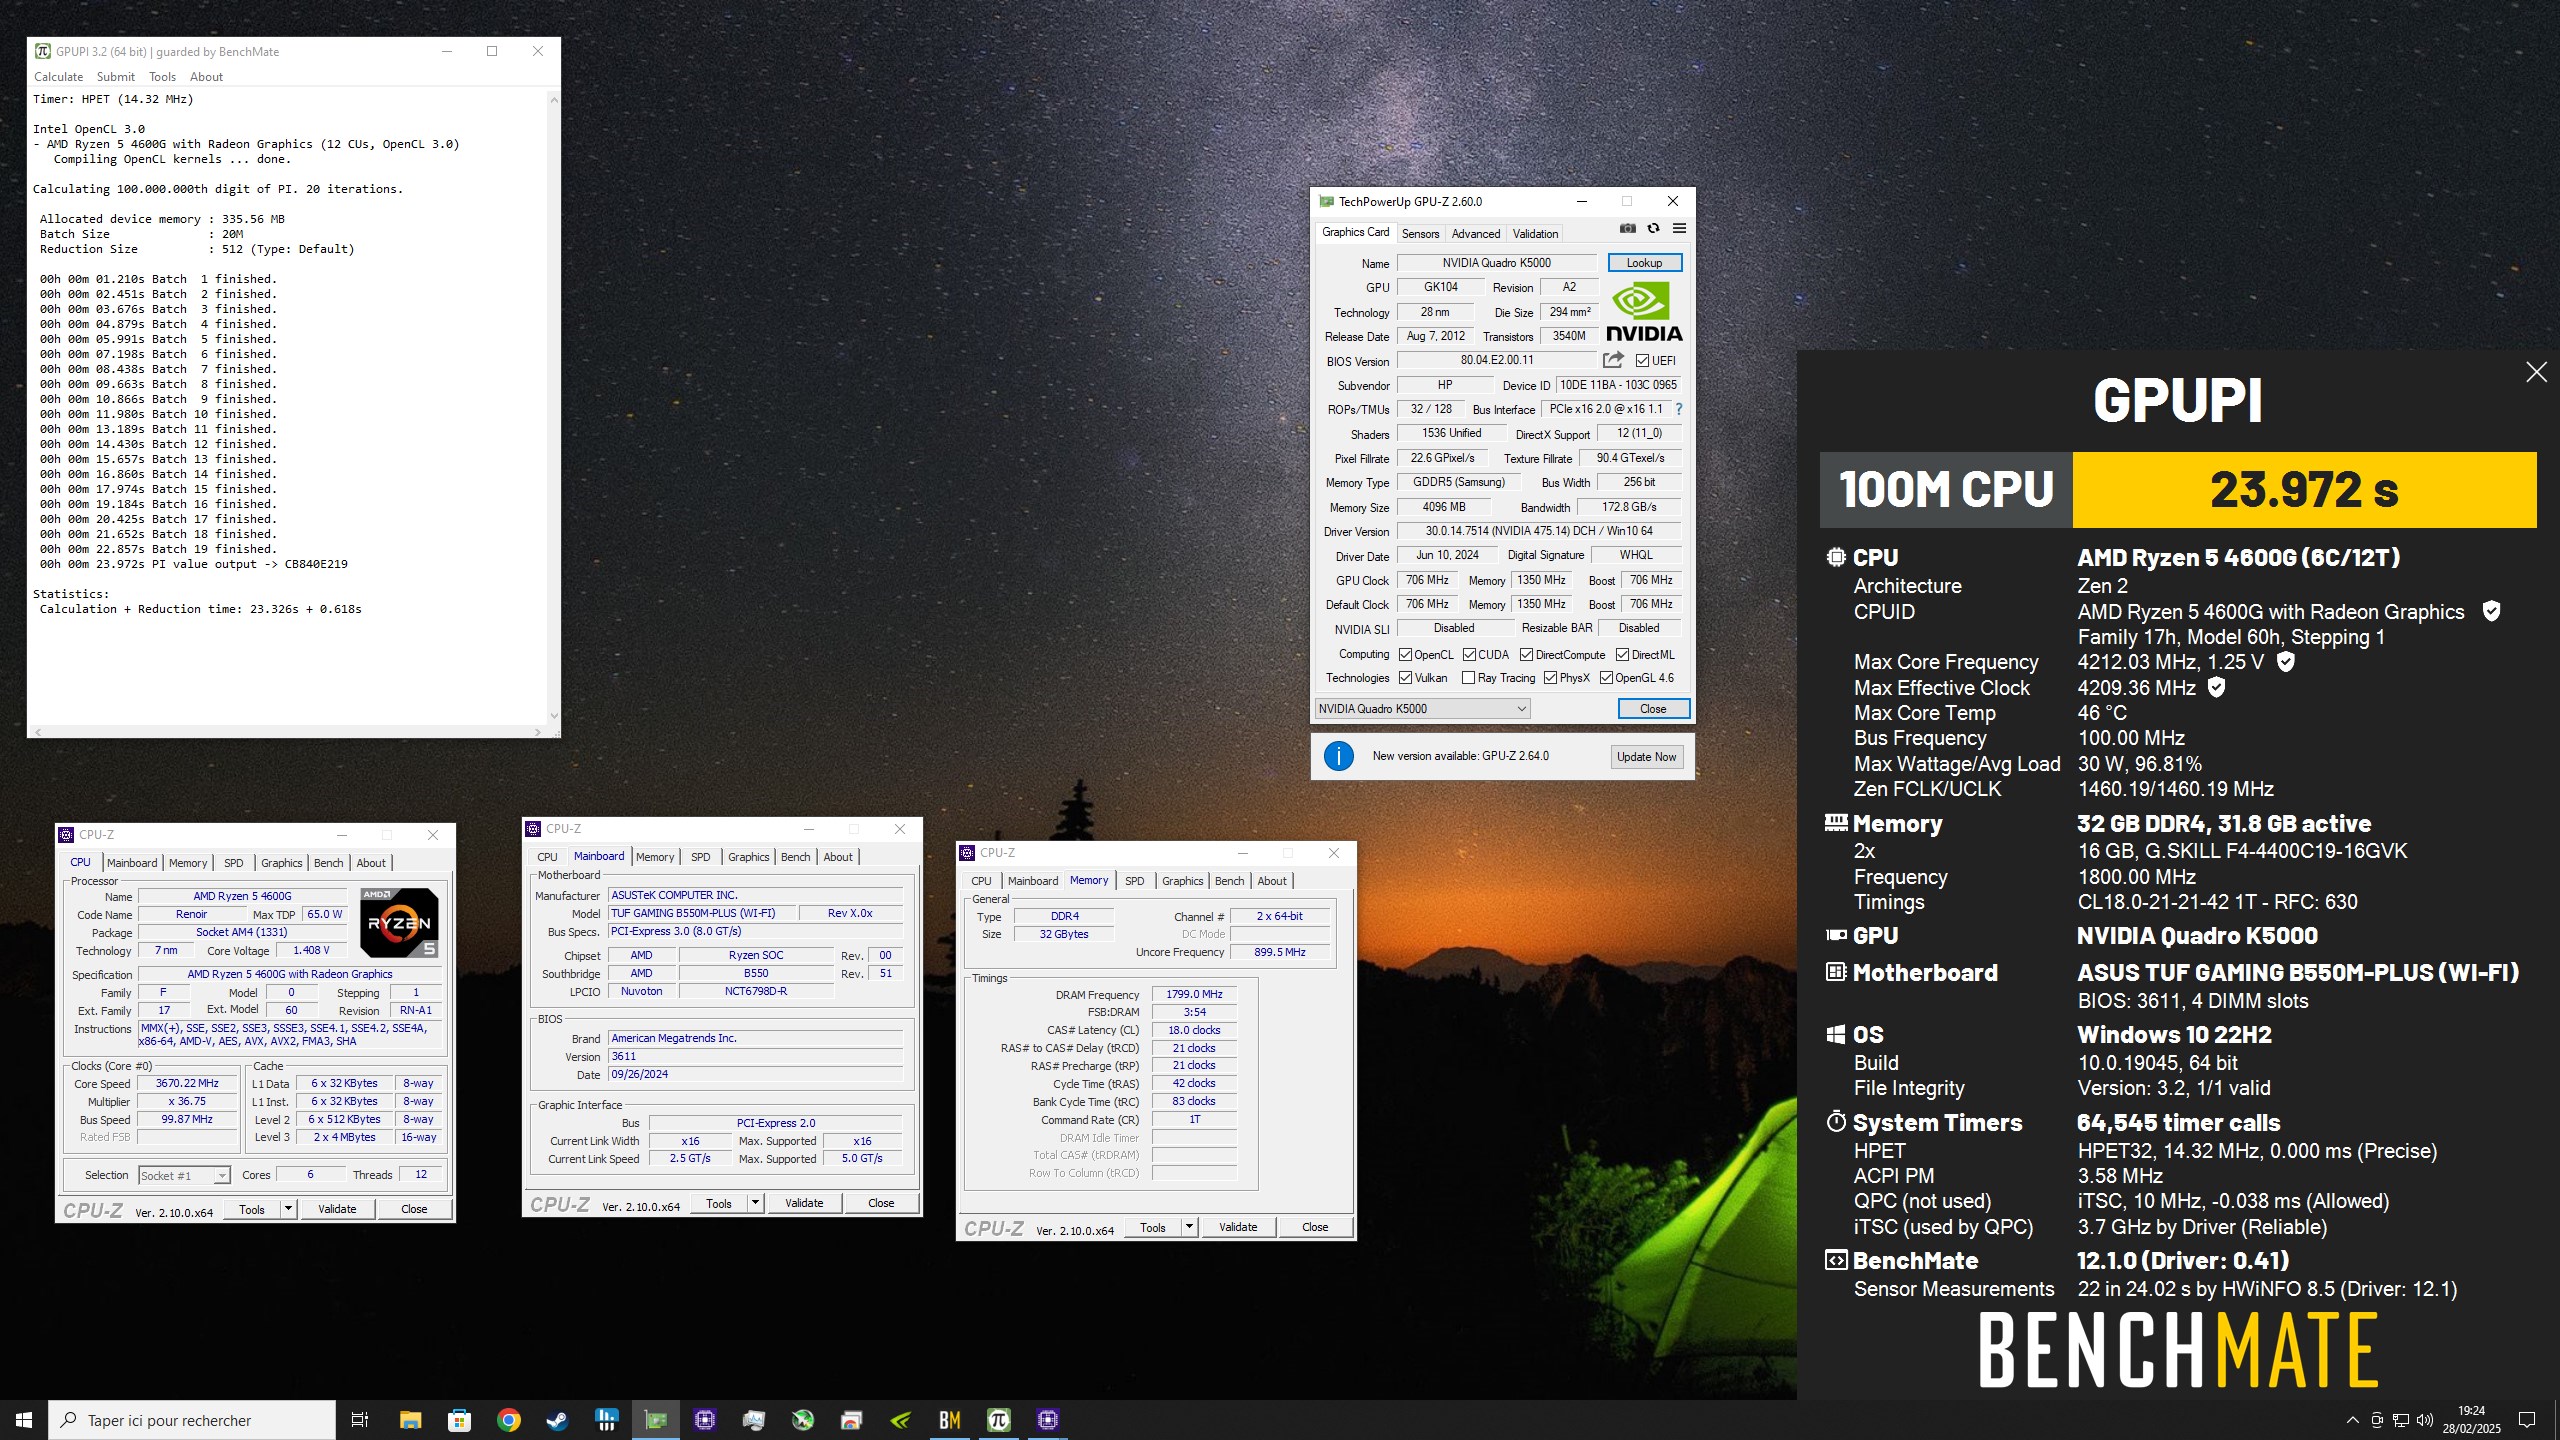Click the shield icon beside Max Effective Clock
2560x1440 pixels.
tap(2216, 687)
